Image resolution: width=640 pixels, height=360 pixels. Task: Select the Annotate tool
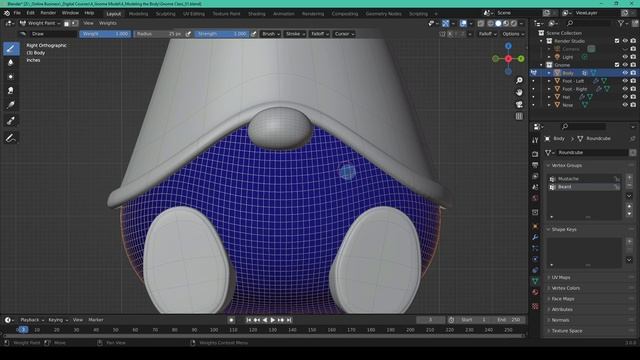(11, 138)
